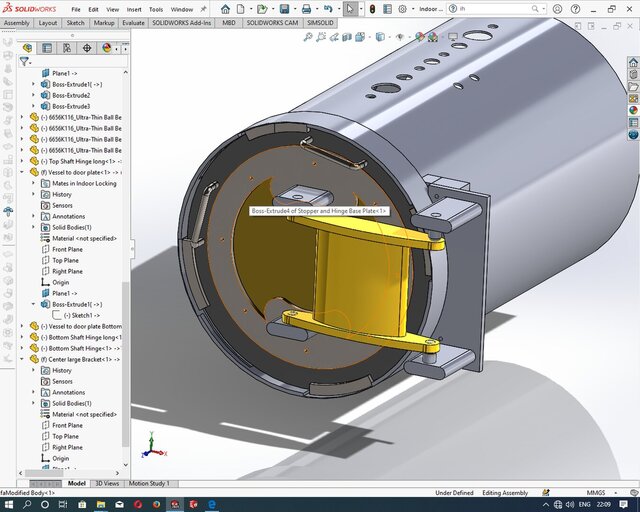640x512 pixels.
Task: Switch to the Motion Study 1 tab
Action: (148, 483)
